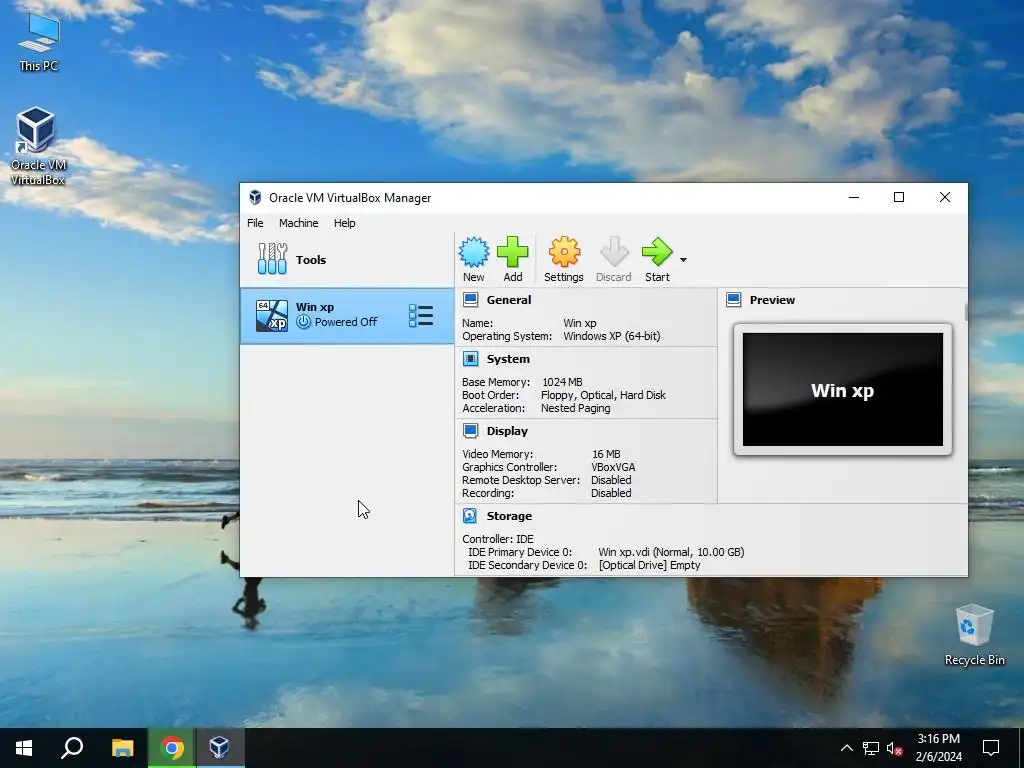Viewport: 1024px width, 768px height.
Task: Select the Tools item in the sidebar
Action: point(347,259)
